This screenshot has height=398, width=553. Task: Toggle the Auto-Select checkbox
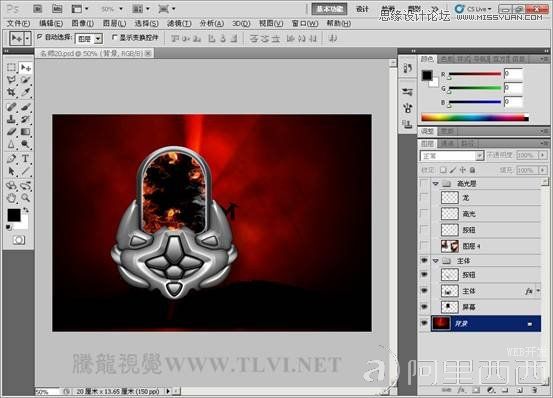40,37
